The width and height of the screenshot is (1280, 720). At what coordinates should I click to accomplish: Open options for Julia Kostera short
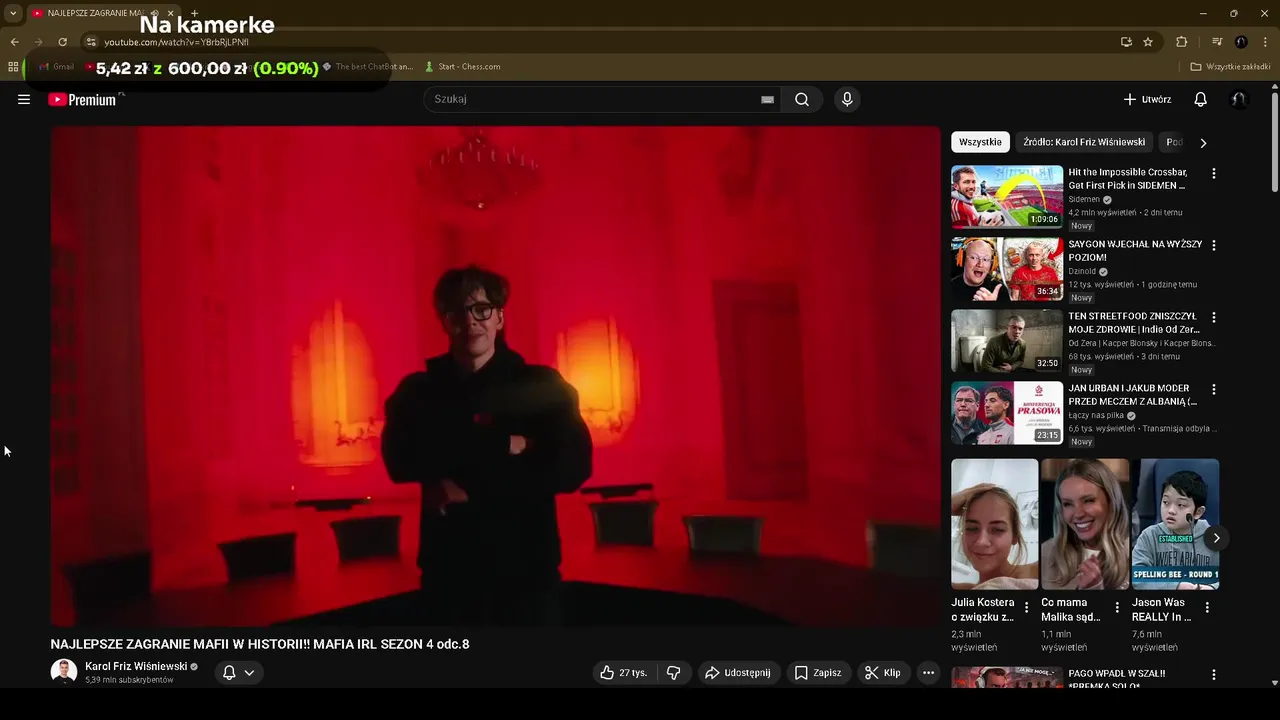coord(1026,607)
